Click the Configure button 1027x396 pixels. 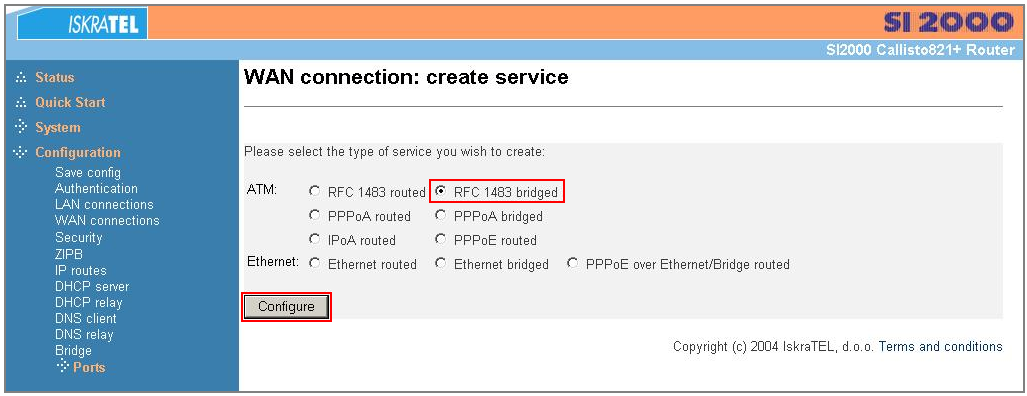coord(286,306)
